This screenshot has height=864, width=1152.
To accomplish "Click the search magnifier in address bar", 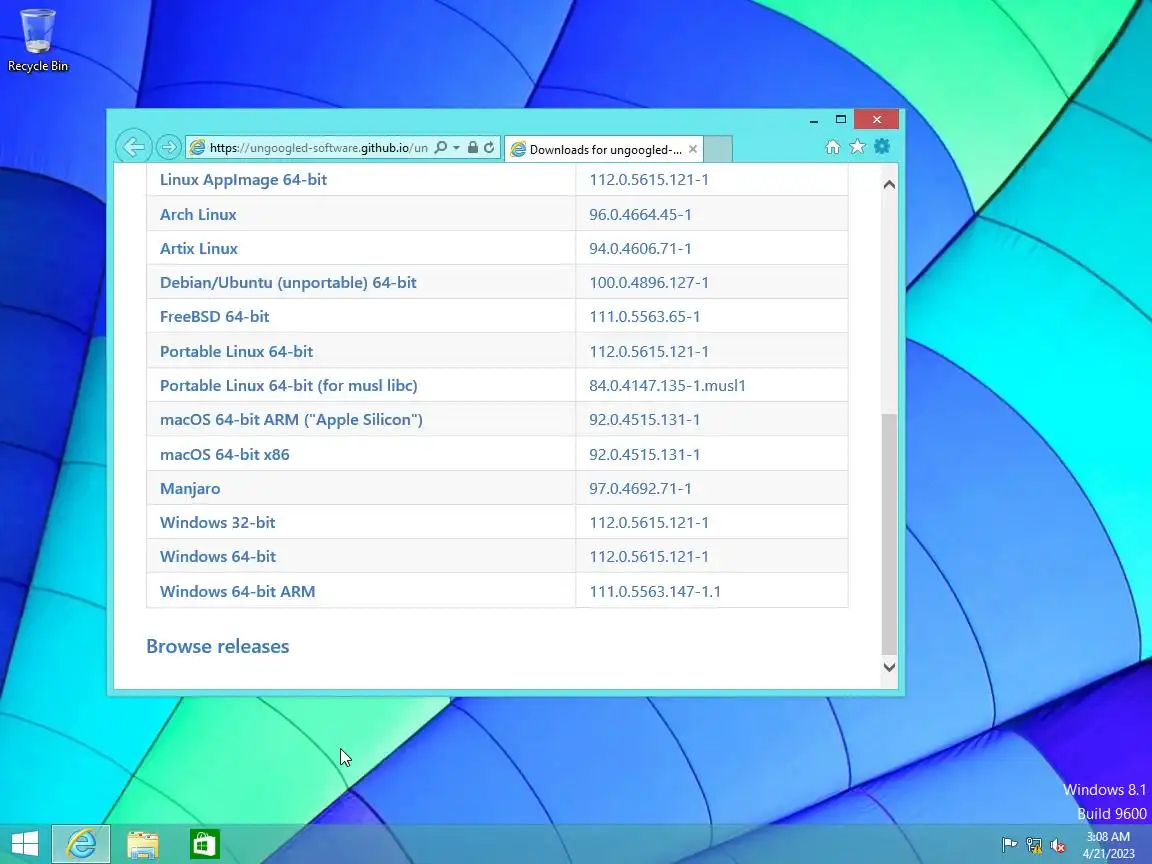I will pos(441,148).
